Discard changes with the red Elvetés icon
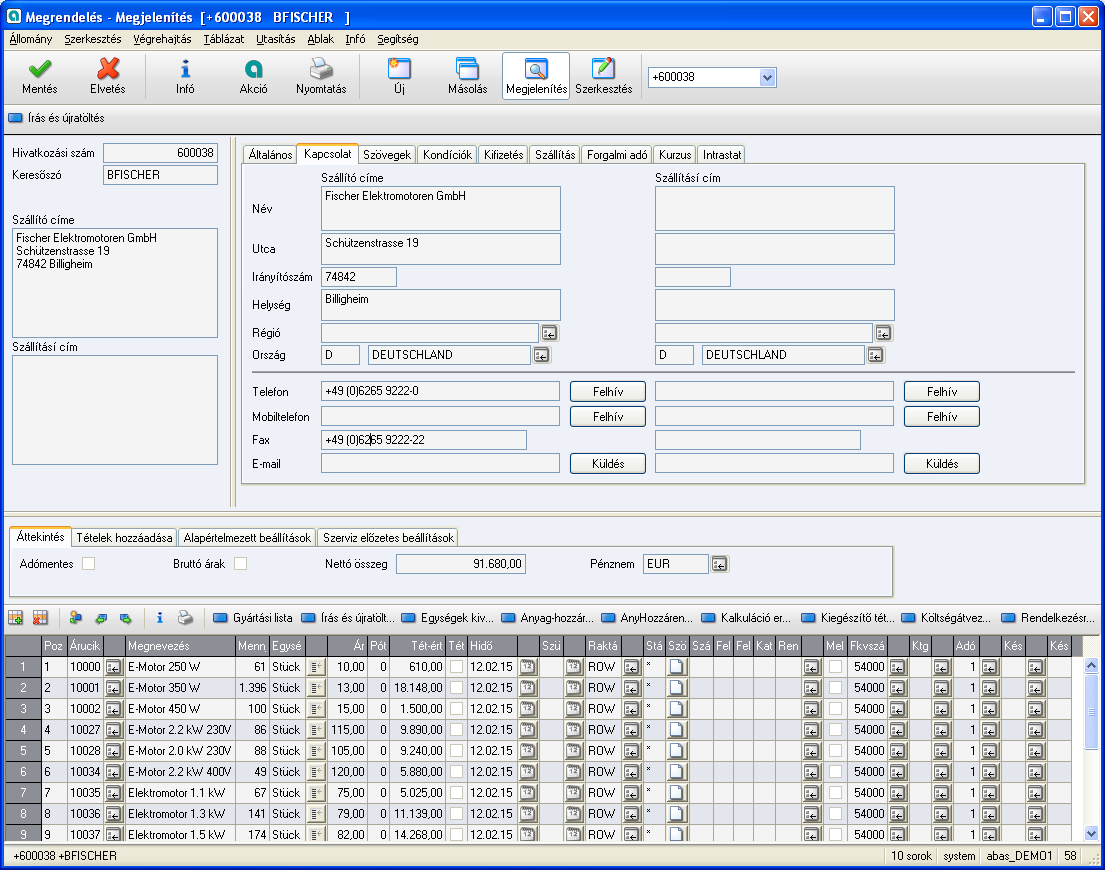The image size is (1105, 870). (108, 69)
